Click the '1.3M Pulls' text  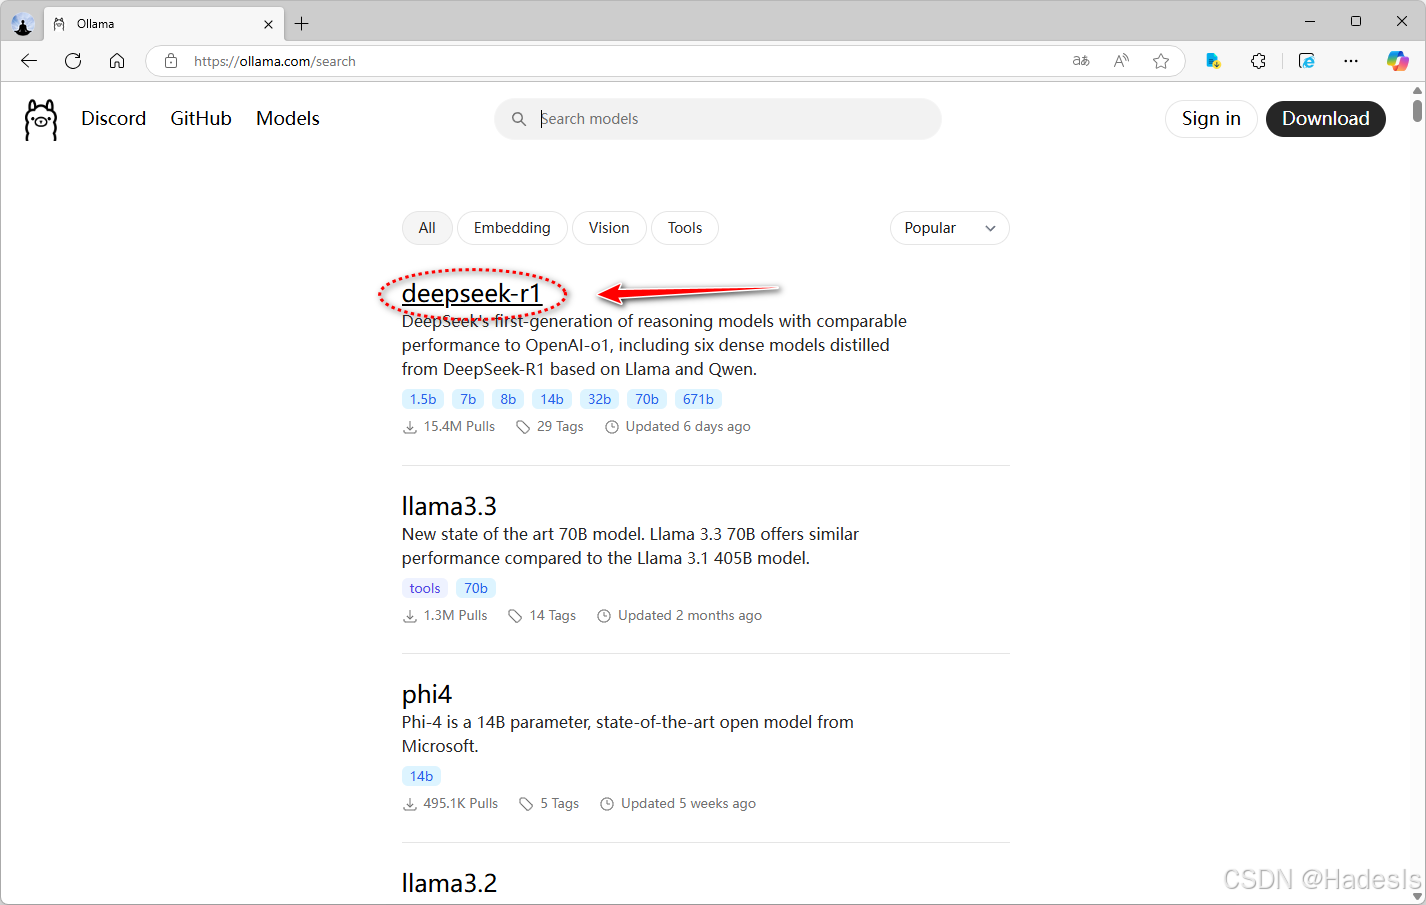coord(455,615)
